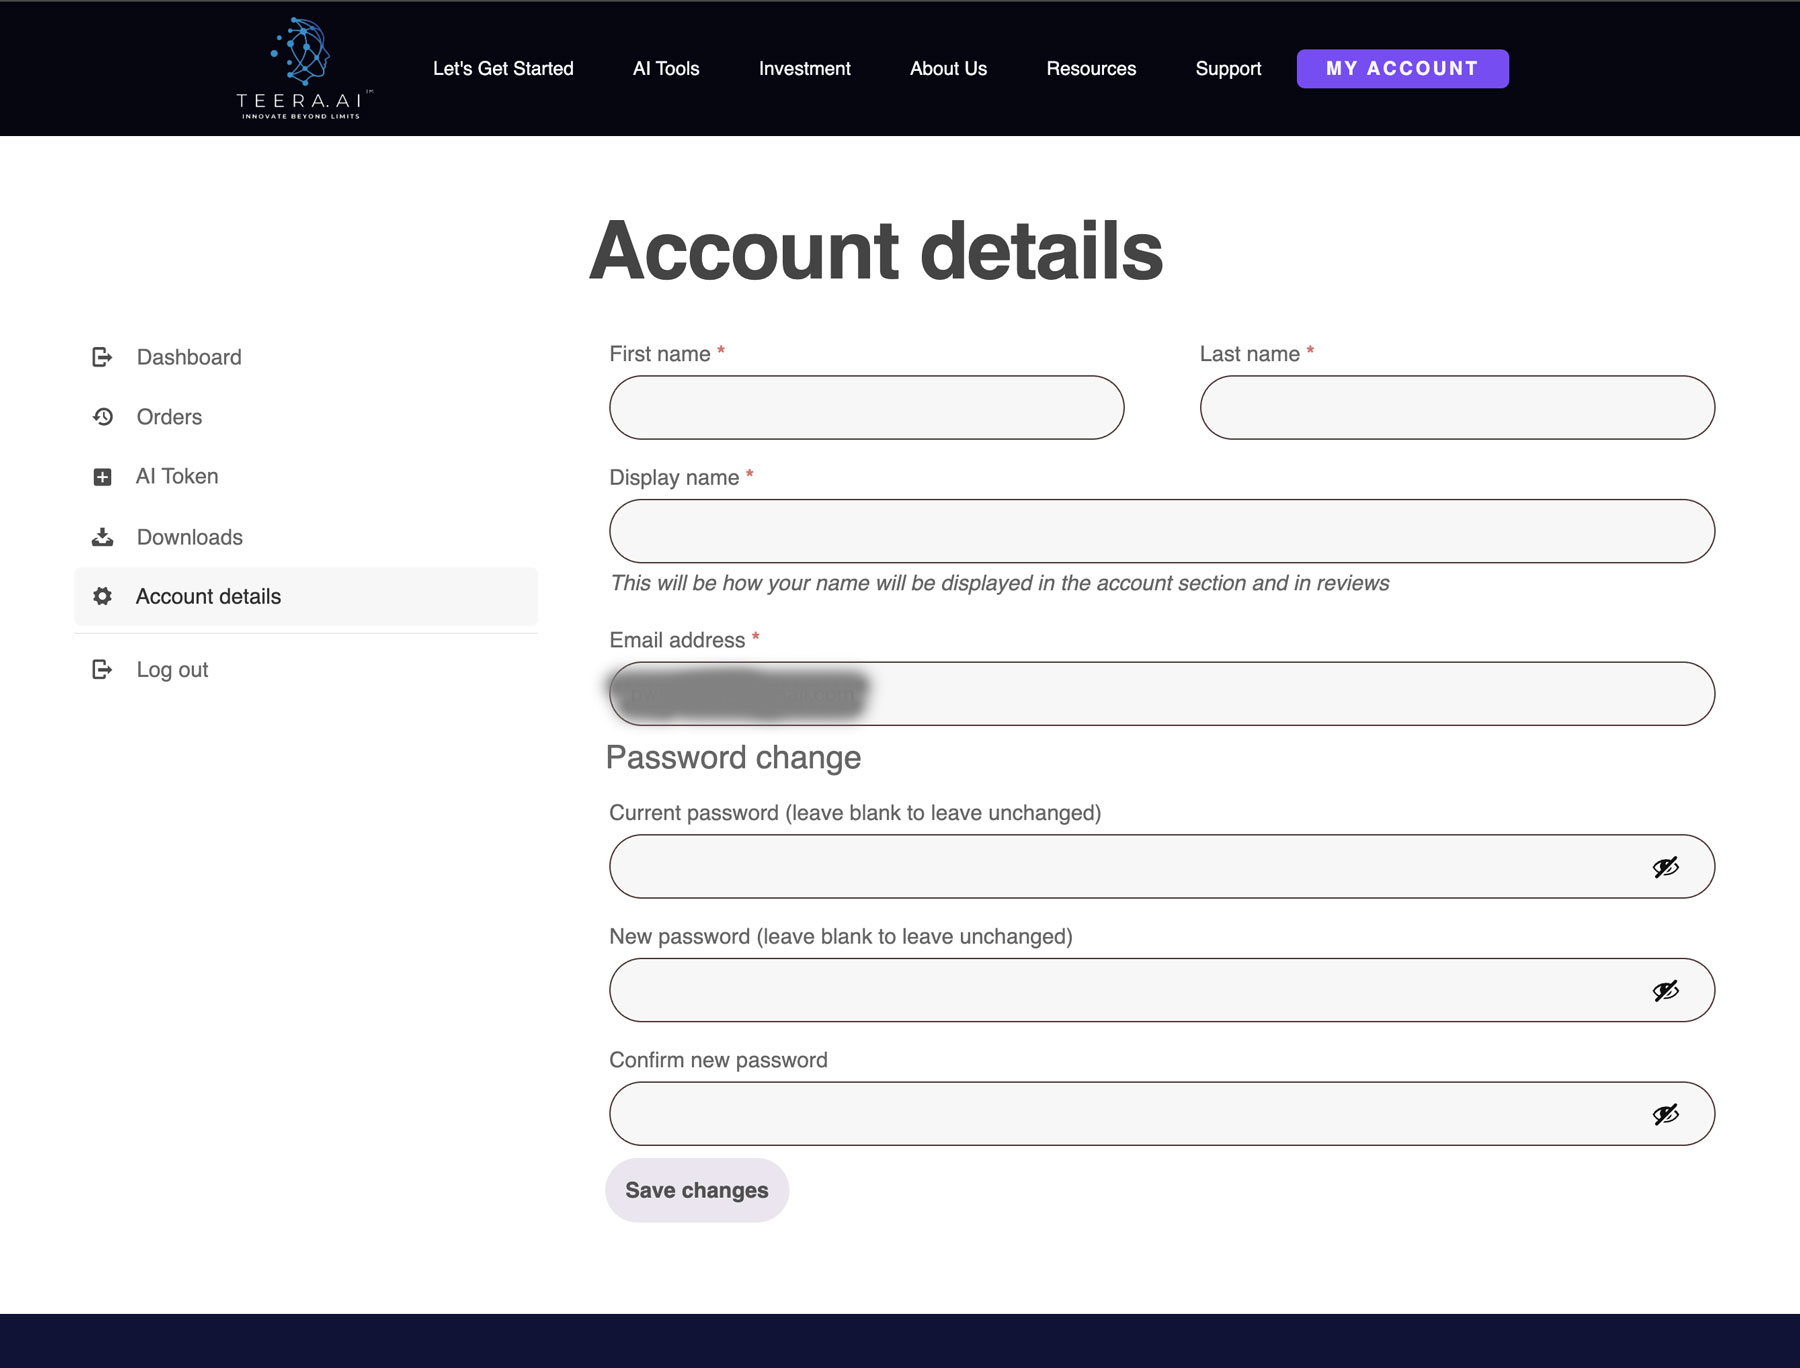Click Let's Get Started in the navigation

(x=503, y=68)
